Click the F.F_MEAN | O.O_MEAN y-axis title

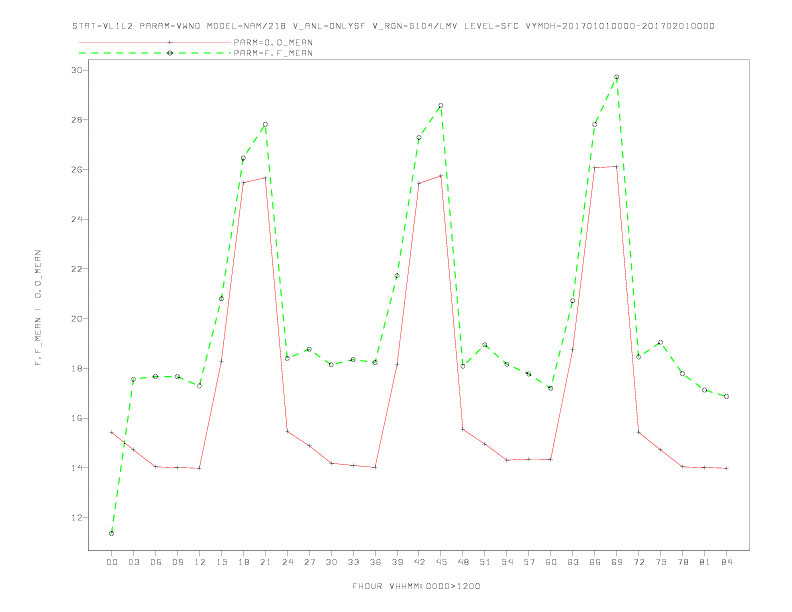click(x=38, y=308)
